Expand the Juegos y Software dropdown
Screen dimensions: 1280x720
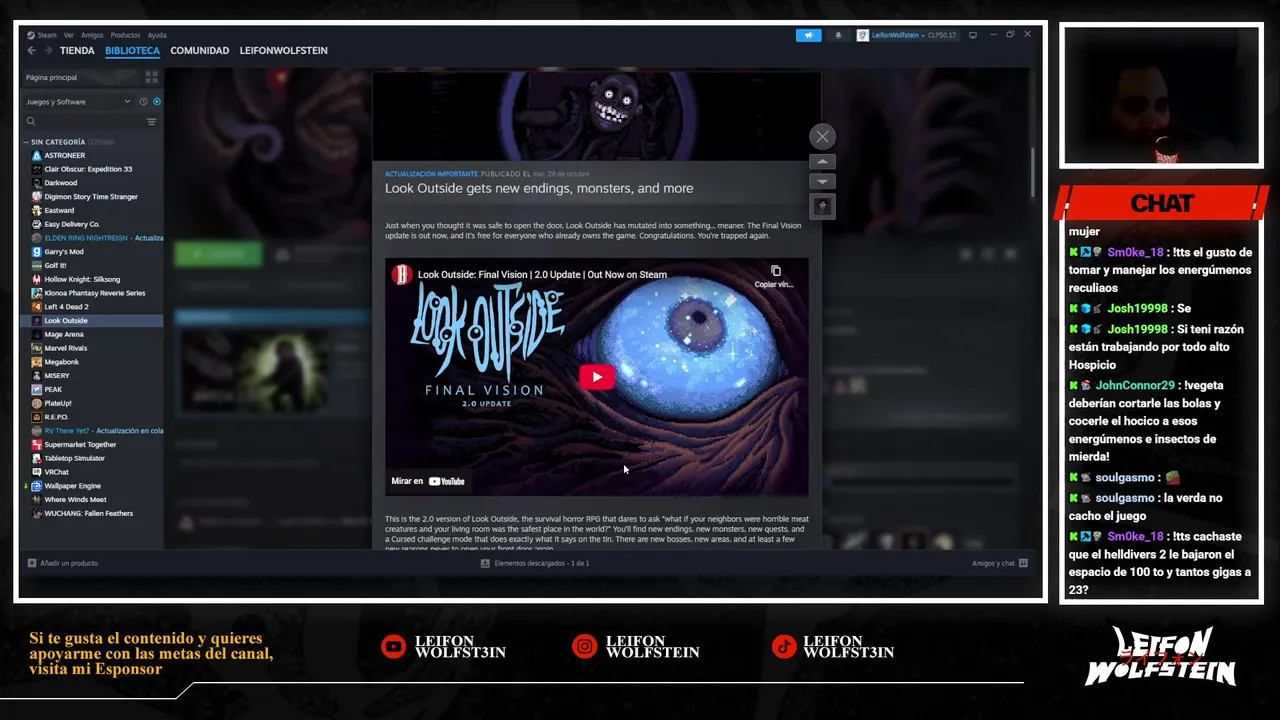(x=78, y=101)
